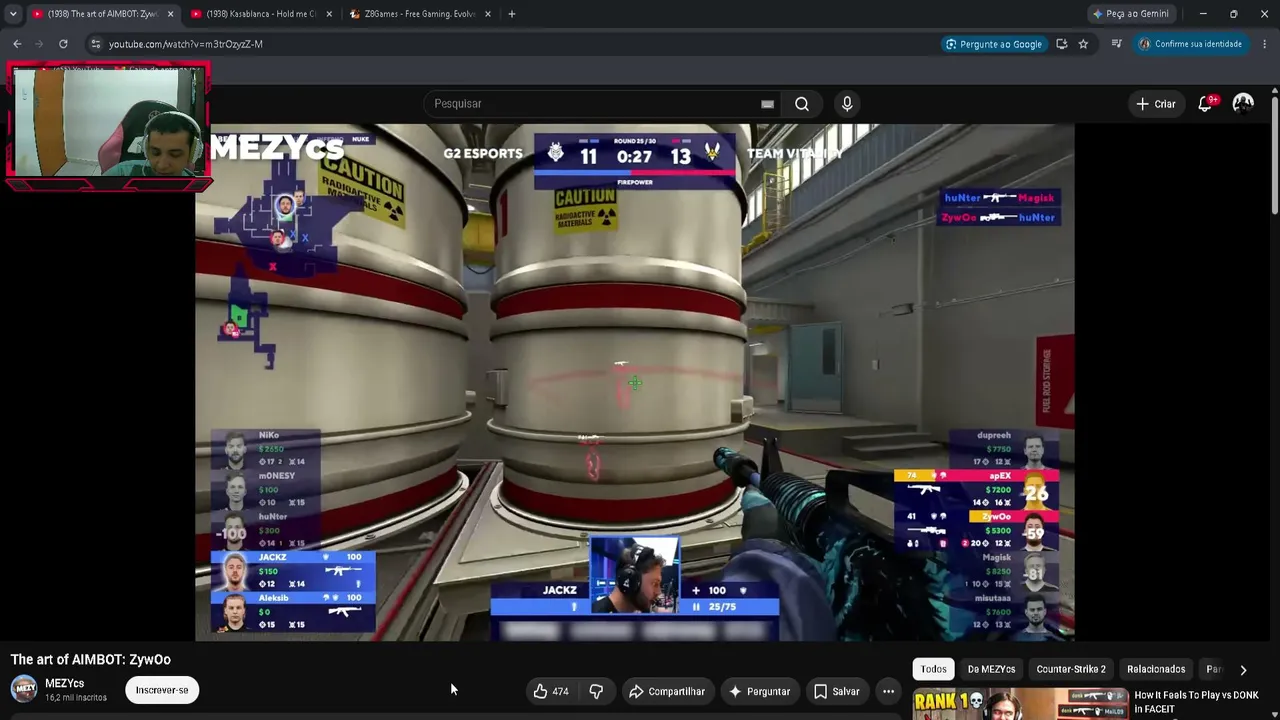Image resolution: width=1280 pixels, height=720 pixels.
Task: Click the install/share icon in address bar
Action: coord(1062,44)
